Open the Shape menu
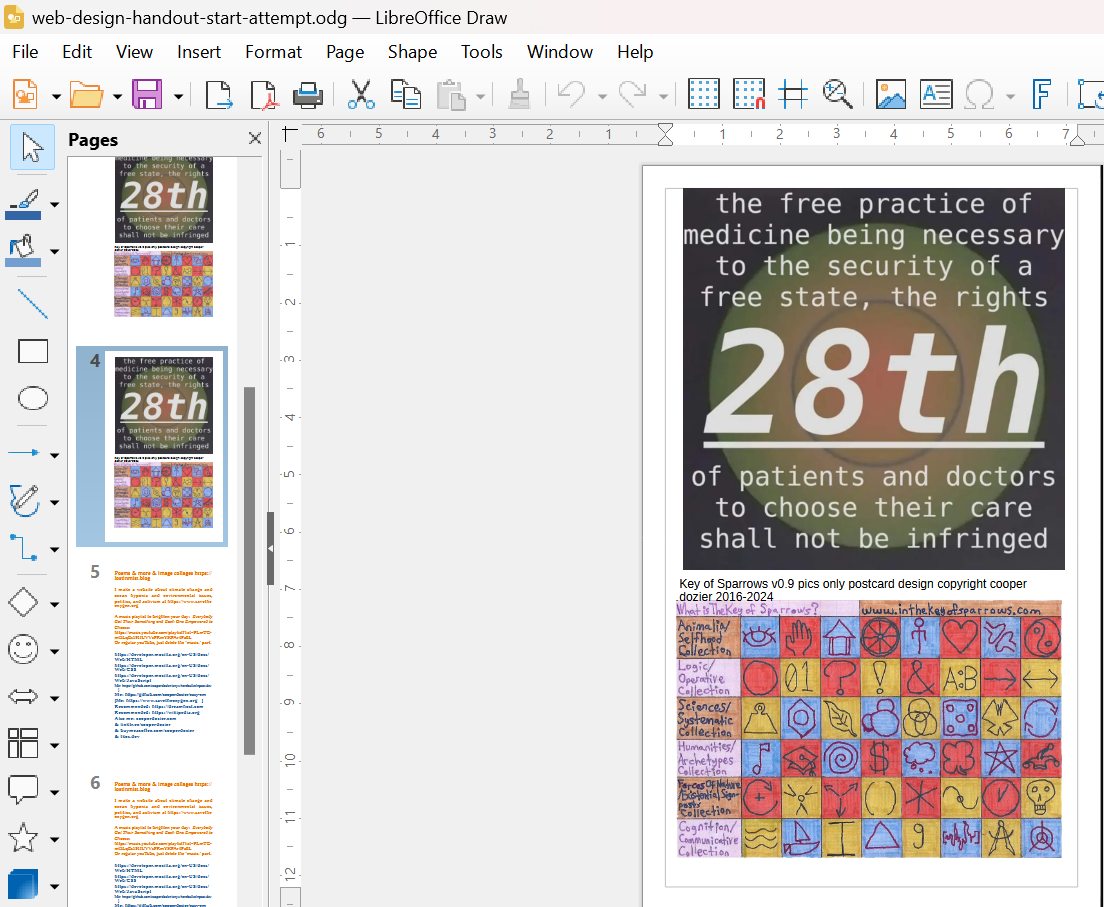The width and height of the screenshot is (1104, 907). coord(413,52)
